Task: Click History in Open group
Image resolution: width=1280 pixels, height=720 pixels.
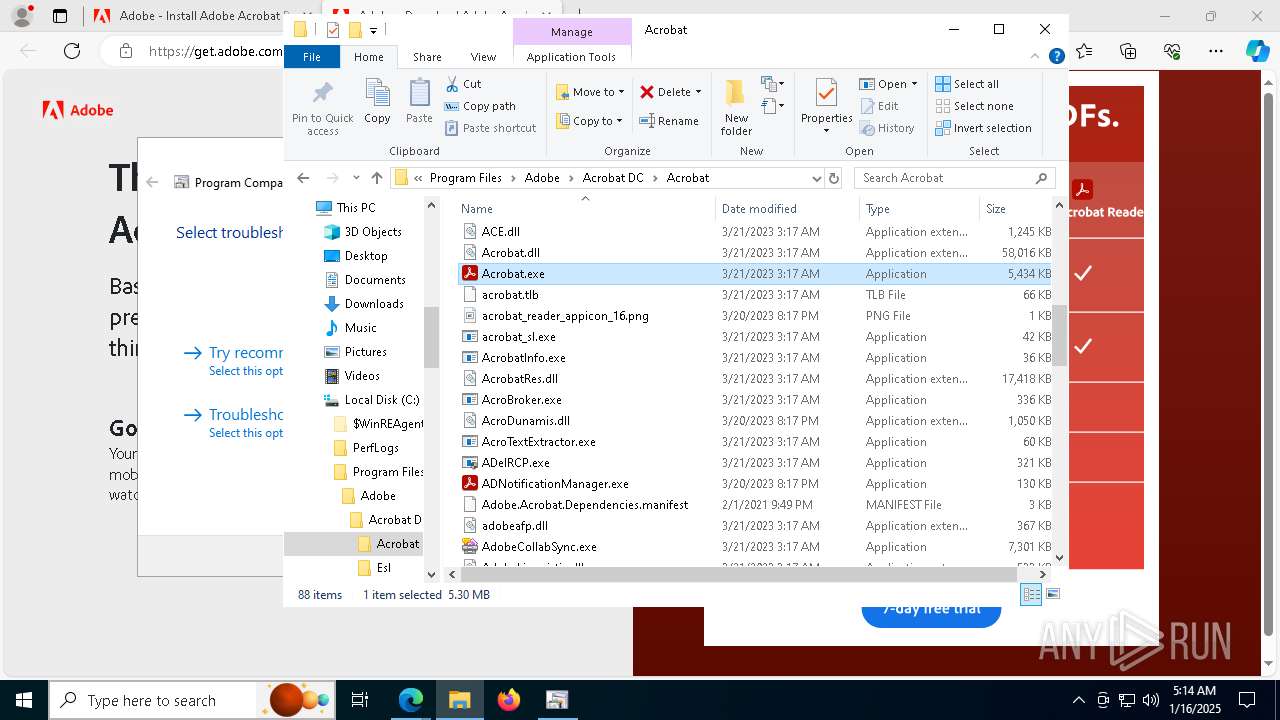Action: tap(887, 128)
